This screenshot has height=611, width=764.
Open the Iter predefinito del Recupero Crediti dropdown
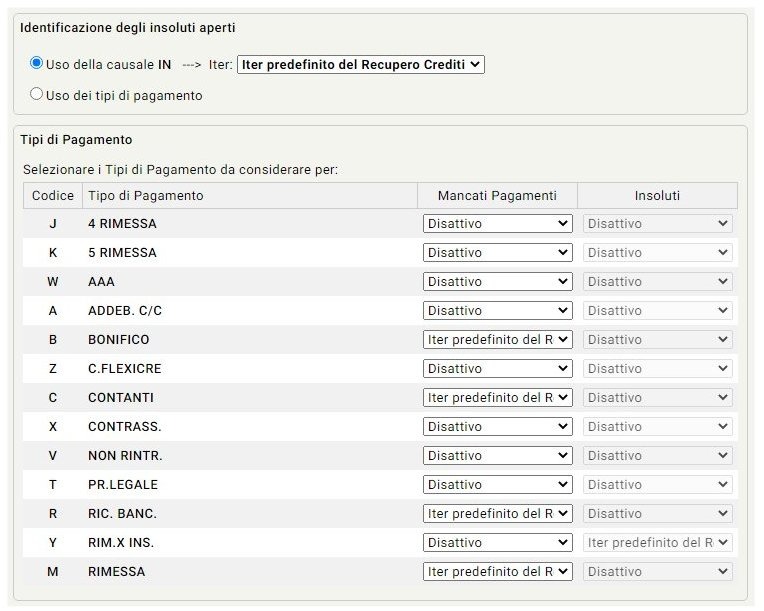[360, 64]
